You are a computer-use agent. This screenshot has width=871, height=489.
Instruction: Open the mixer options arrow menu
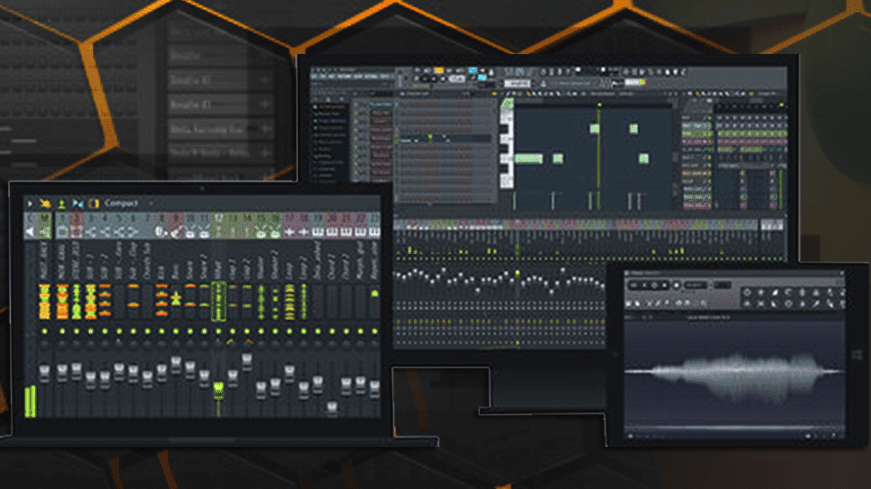tap(30, 203)
